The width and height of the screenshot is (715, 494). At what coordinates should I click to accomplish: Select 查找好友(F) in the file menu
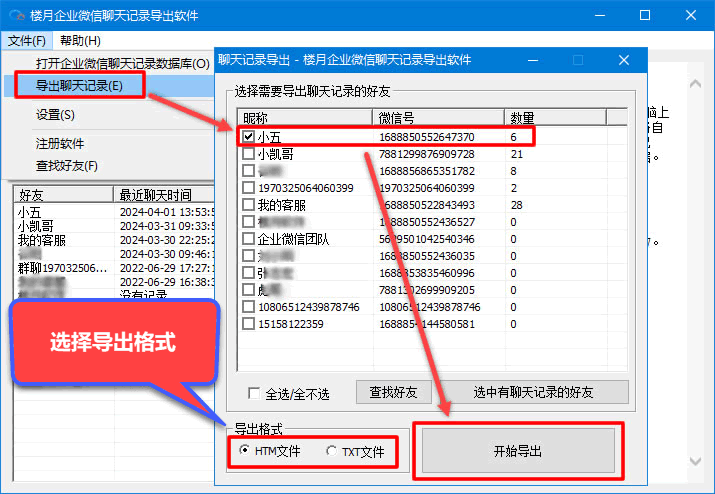[67, 166]
